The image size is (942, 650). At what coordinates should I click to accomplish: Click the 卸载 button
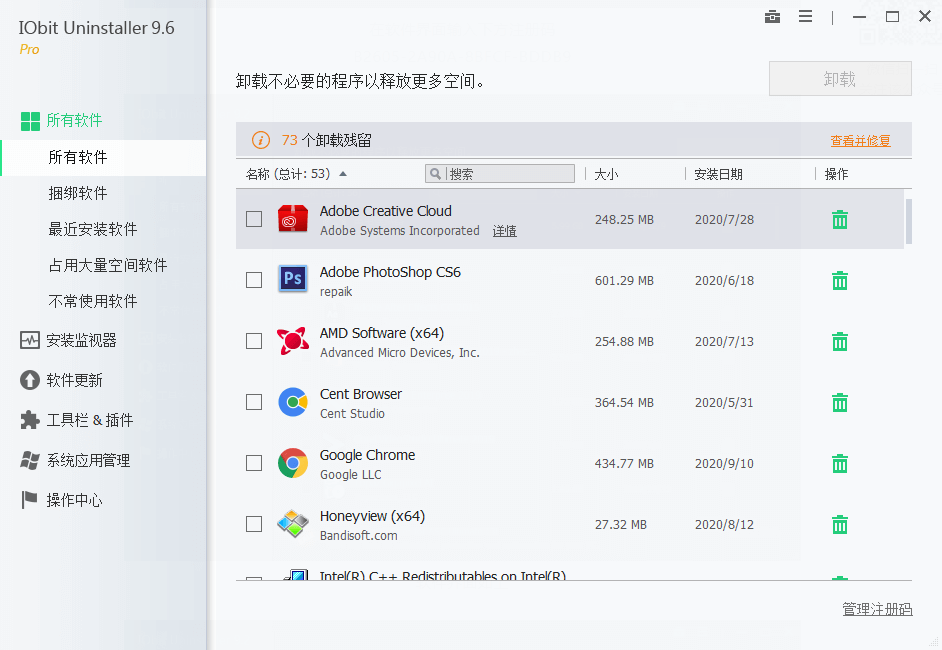[840, 79]
